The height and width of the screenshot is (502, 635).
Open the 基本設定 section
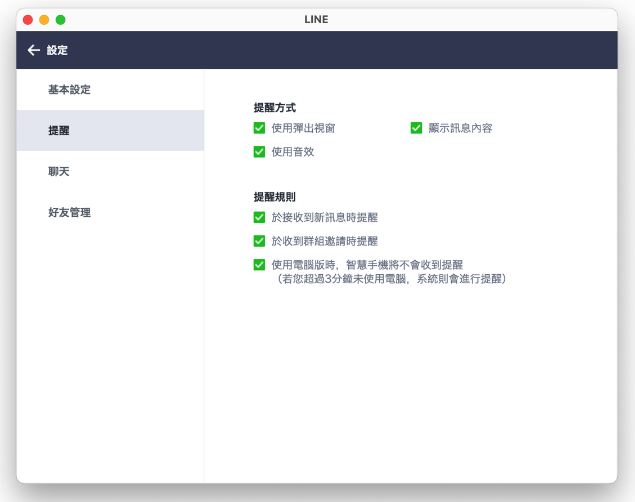(110, 89)
